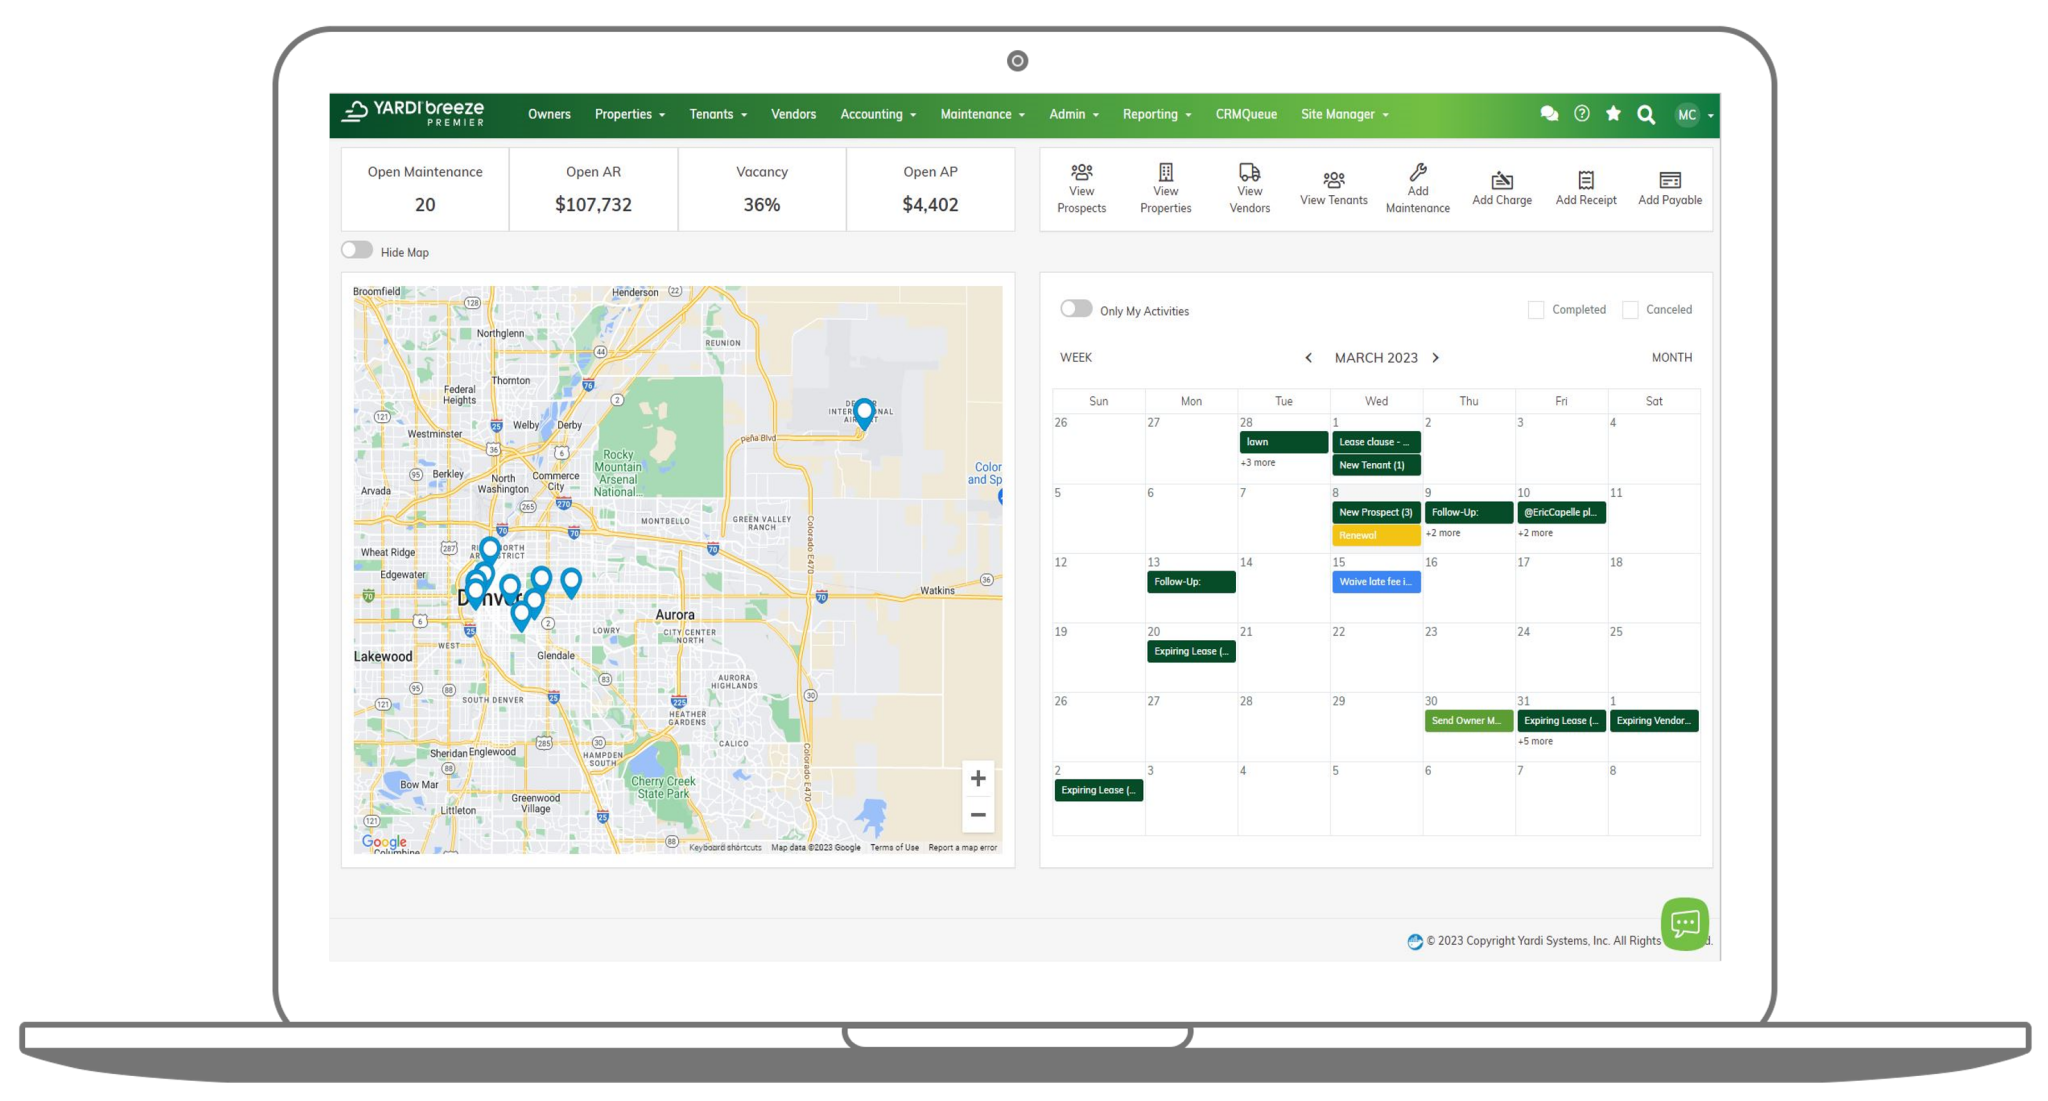Click the help question mark icon
Image resolution: width=2048 pixels, height=1101 pixels.
1581,114
